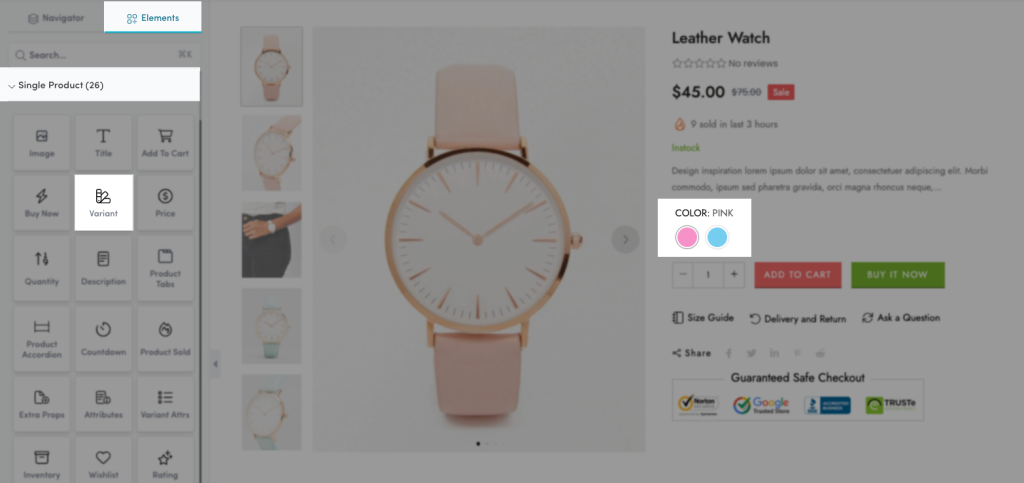Click the elements Search field
The width and height of the screenshot is (1024, 483).
click(104, 55)
